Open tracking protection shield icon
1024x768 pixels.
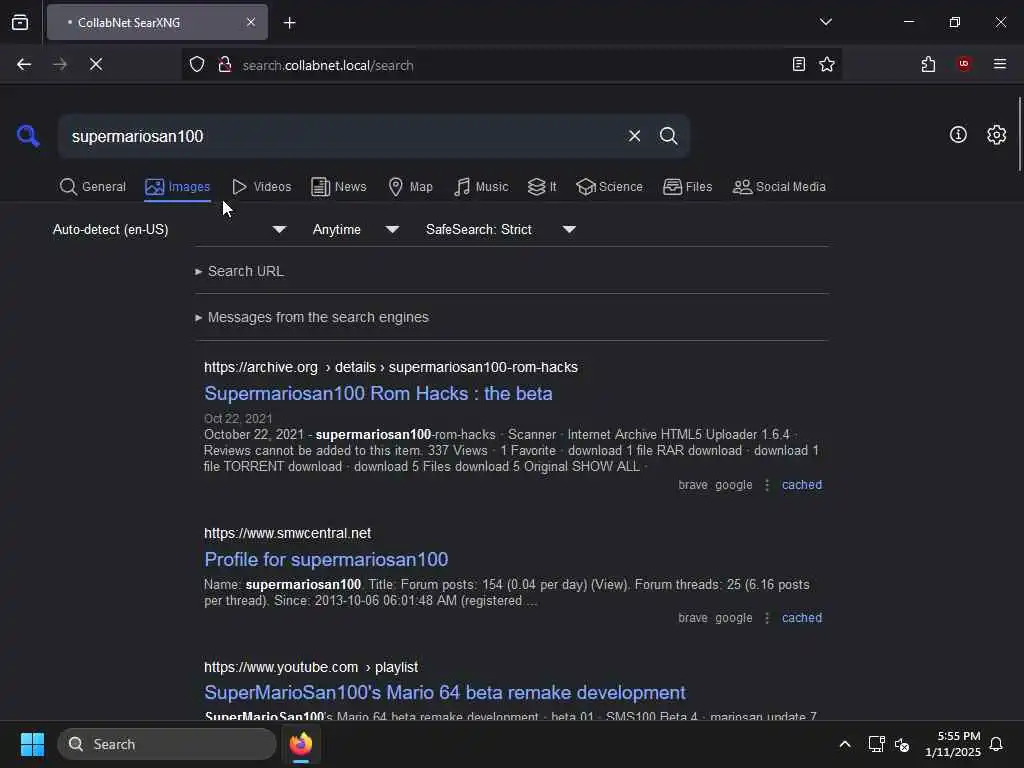coord(197,65)
